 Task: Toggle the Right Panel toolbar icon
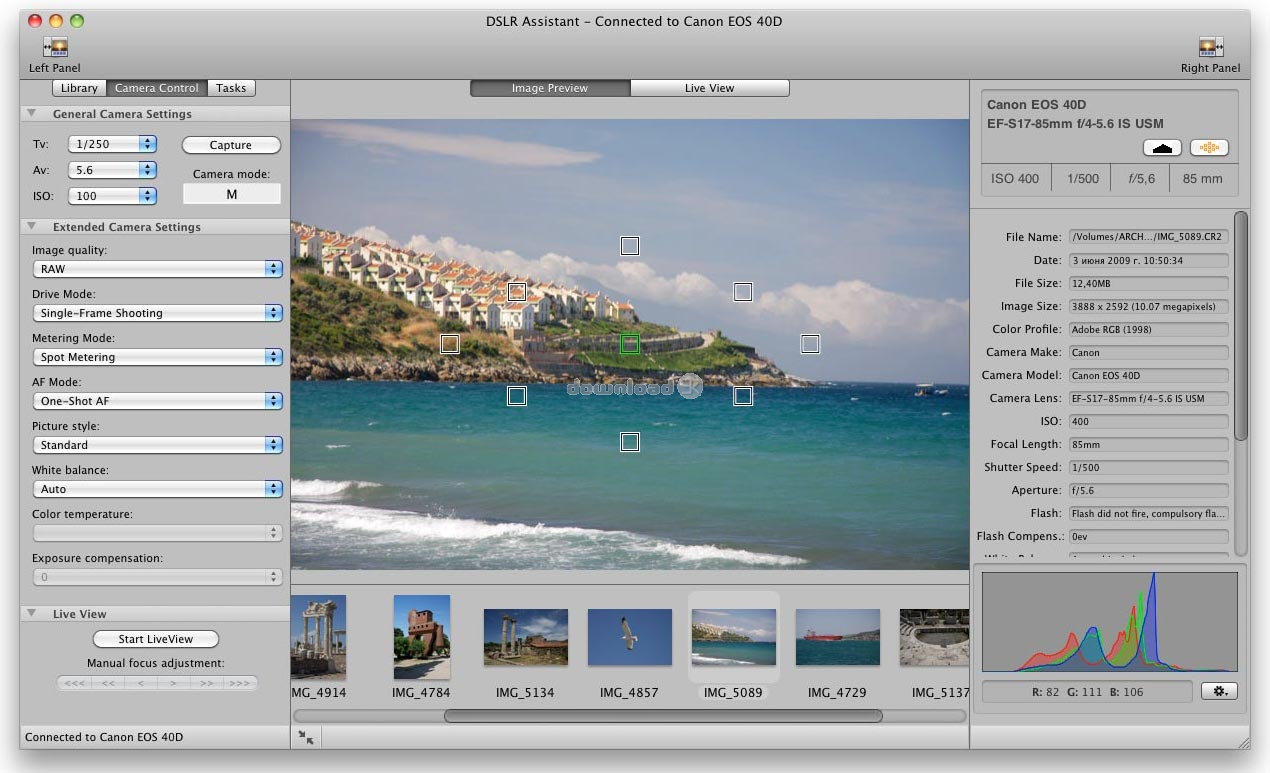(x=1210, y=48)
